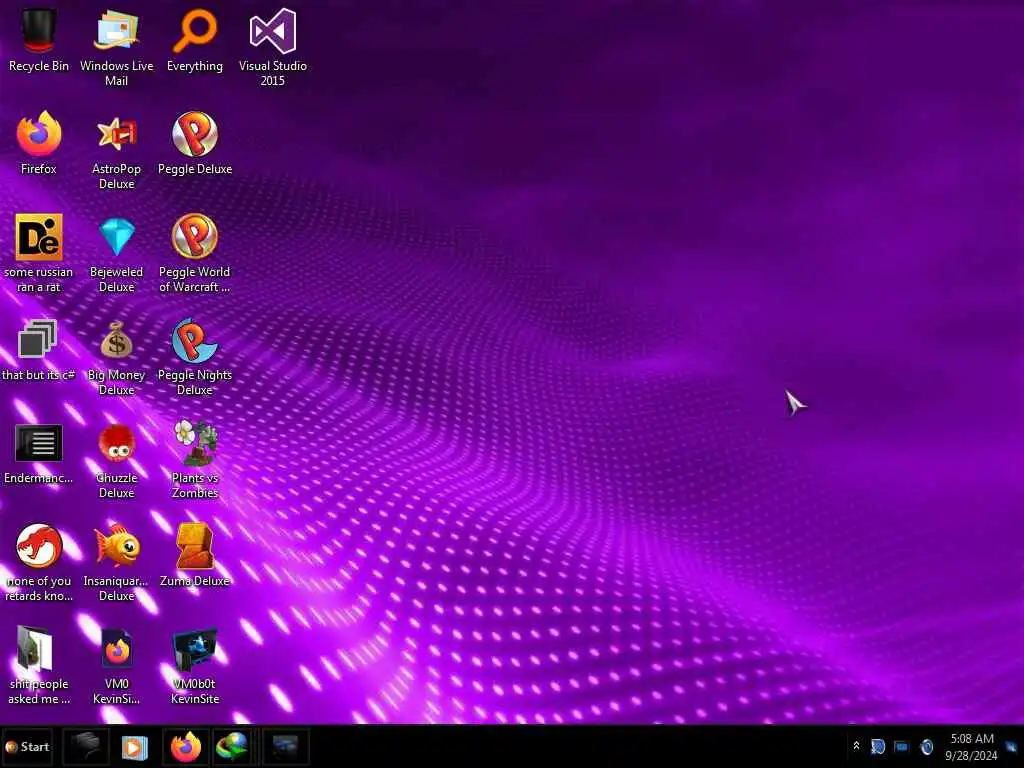The height and width of the screenshot is (768, 1024).
Task: Click the Big Money Deluxe money bag
Action: [x=116, y=357]
